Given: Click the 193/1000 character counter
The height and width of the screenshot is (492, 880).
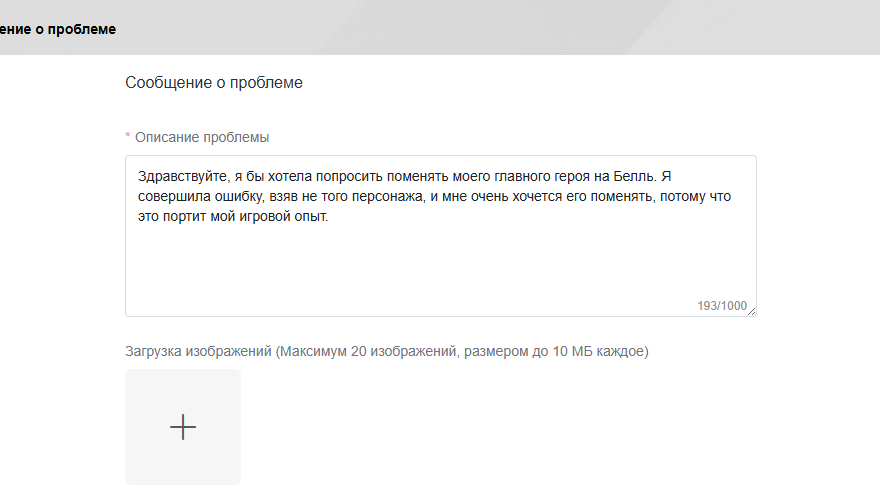Looking at the screenshot, I should (x=721, y=306).
